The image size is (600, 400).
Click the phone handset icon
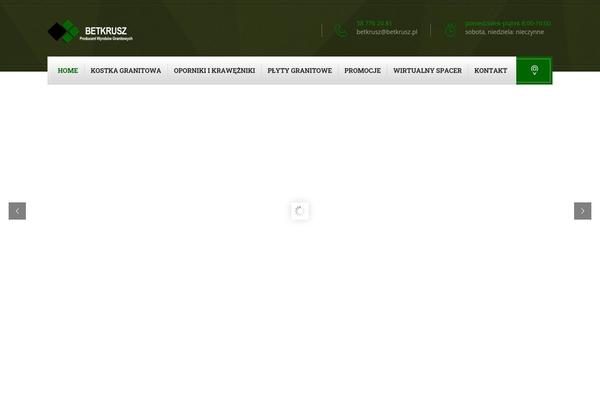click(341, 30)
